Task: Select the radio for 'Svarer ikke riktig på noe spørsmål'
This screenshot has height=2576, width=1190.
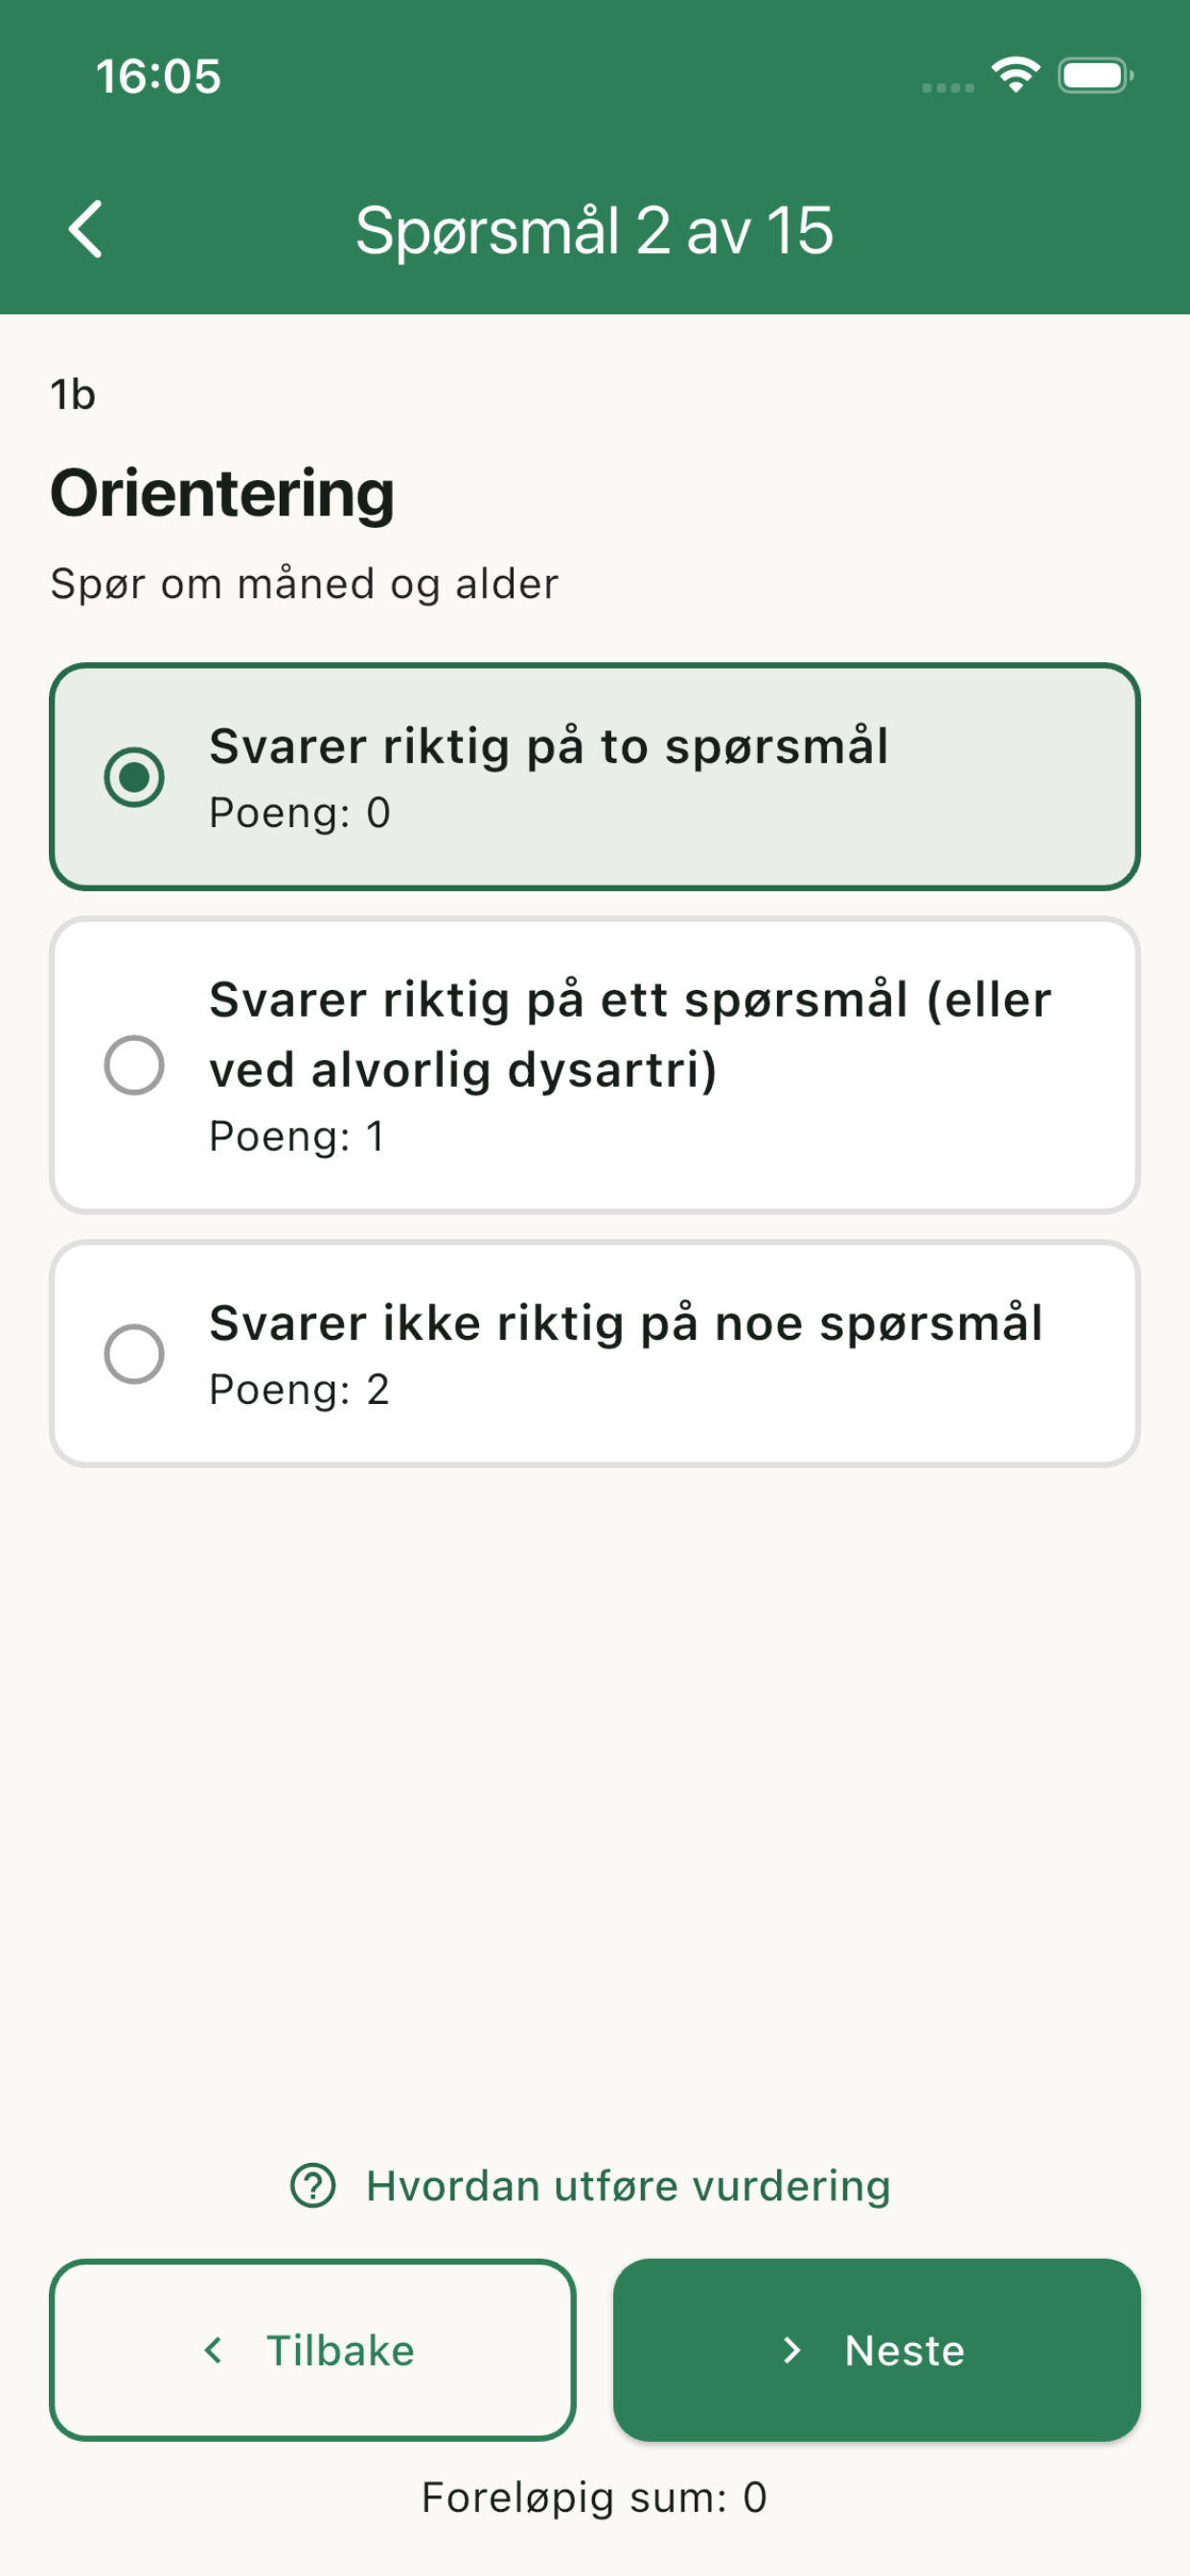Action: pos(134,1354)
